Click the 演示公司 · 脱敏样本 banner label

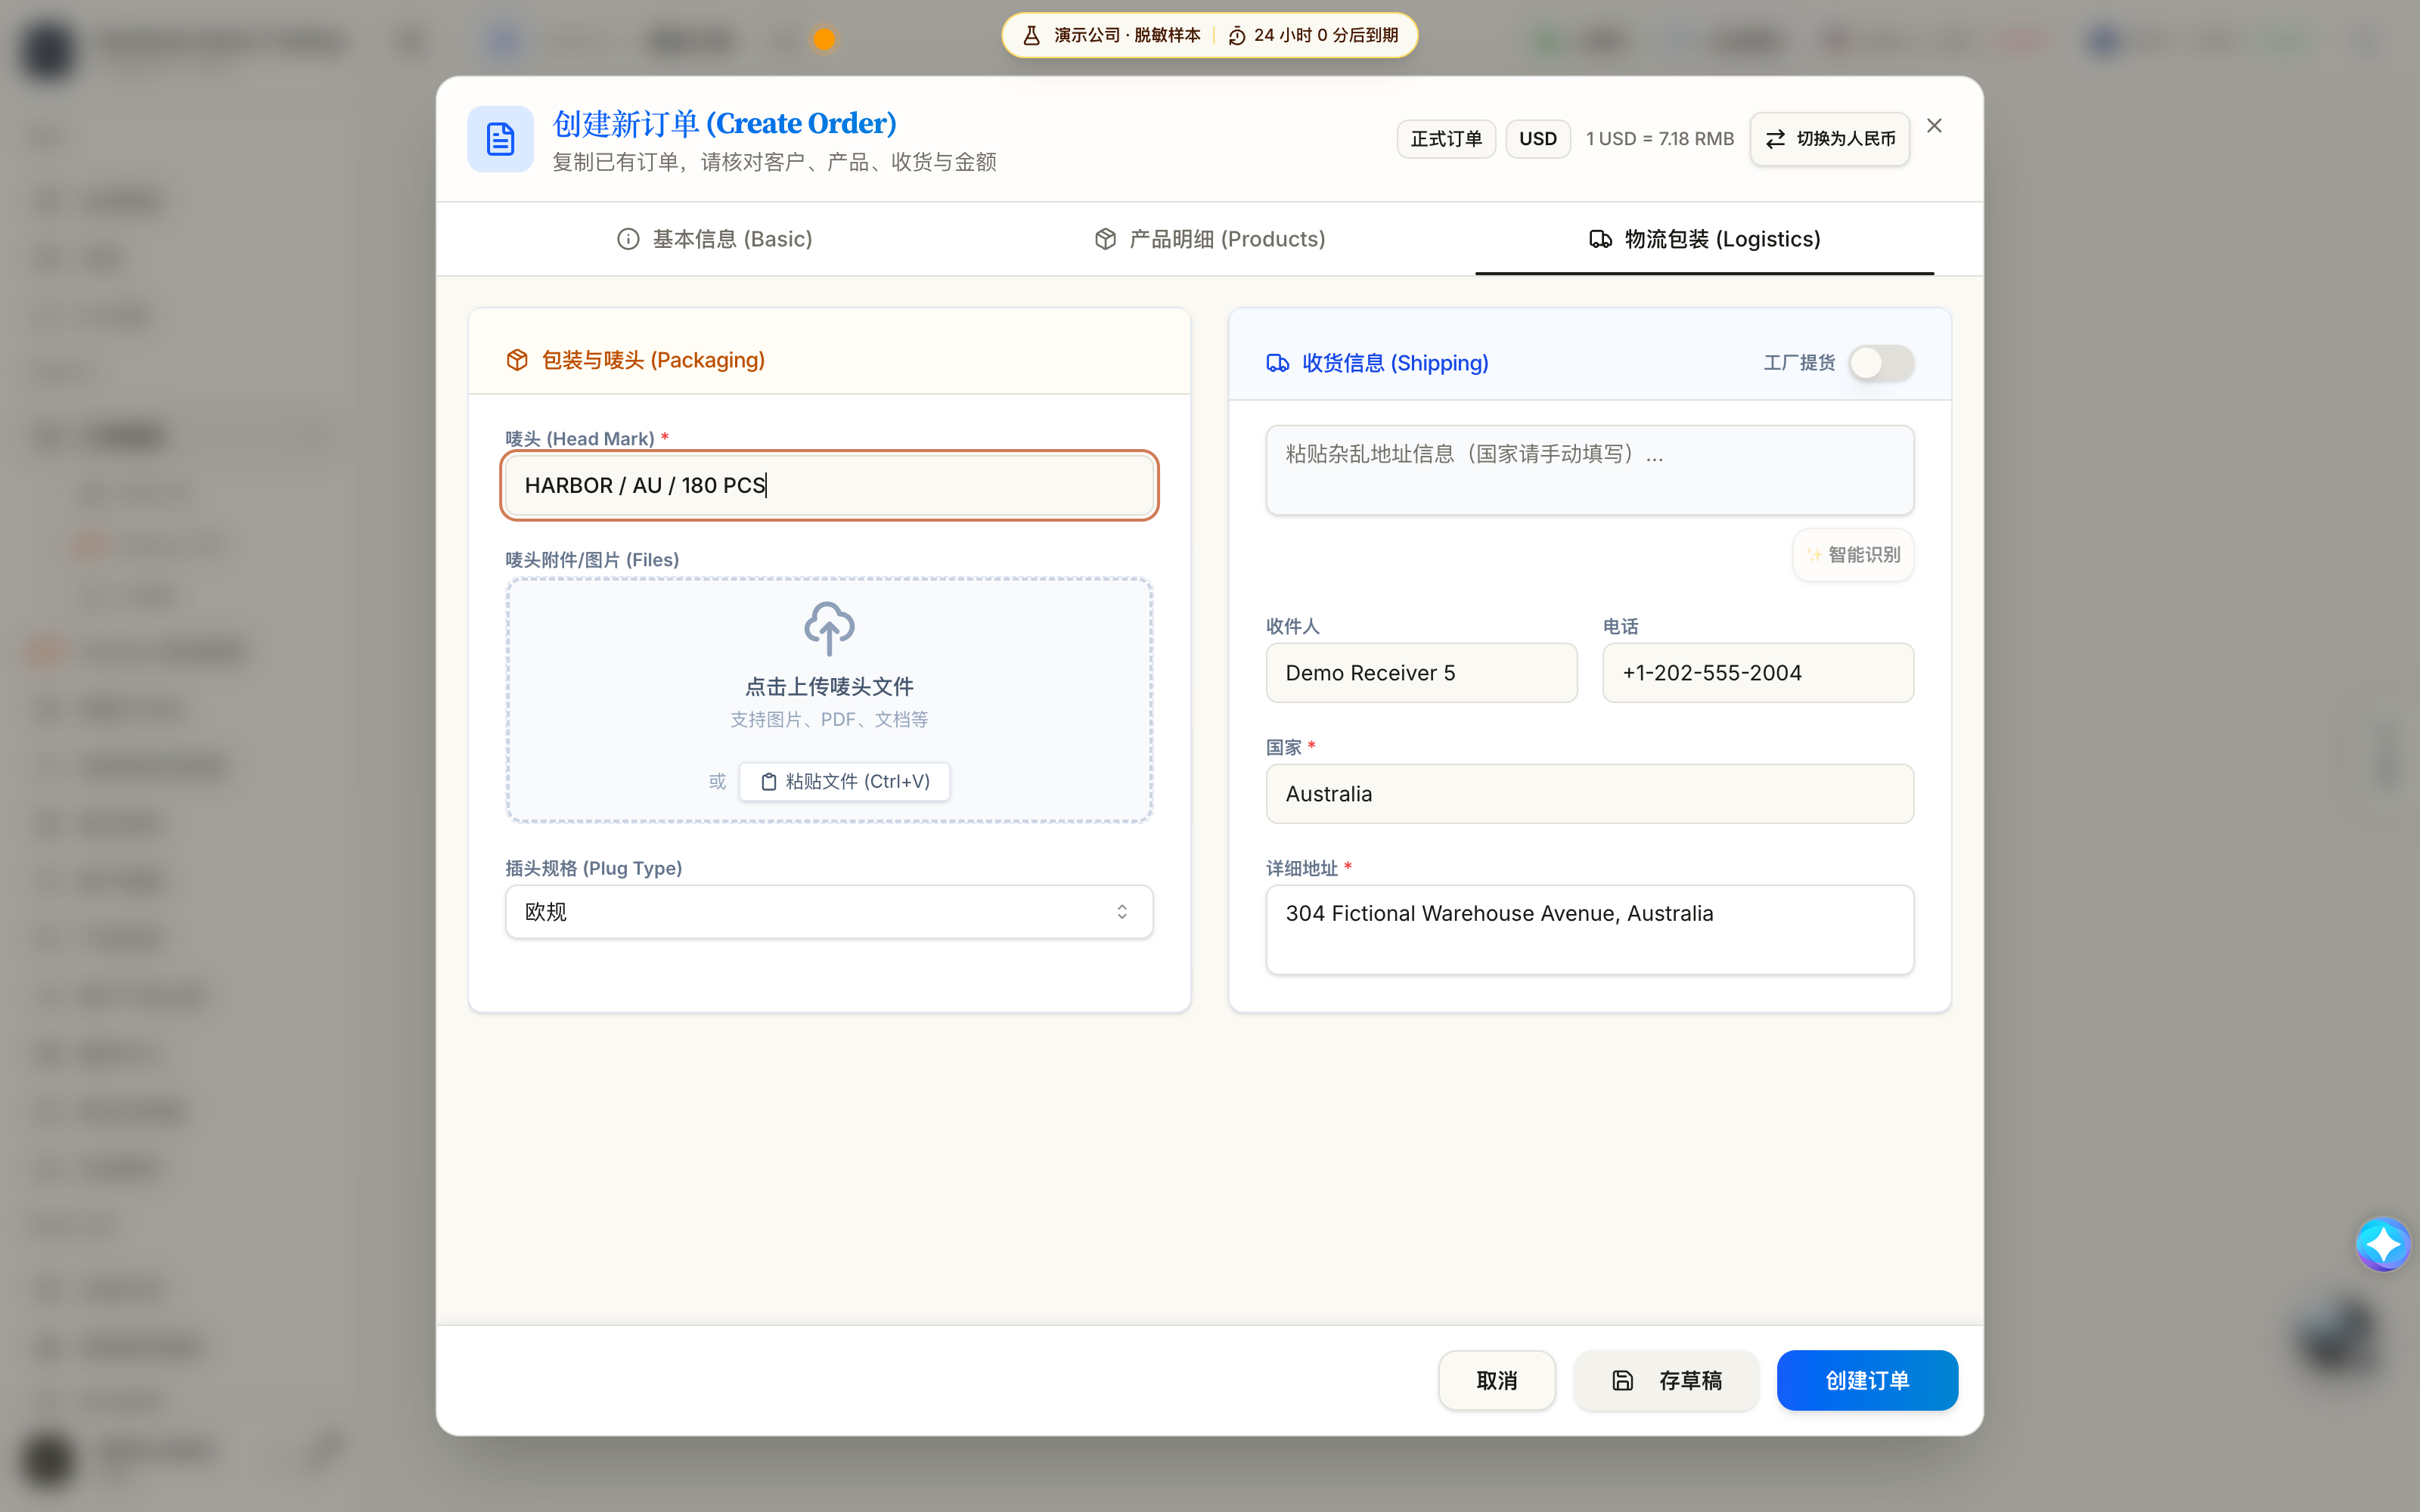pyautogui.click(x=1125, y=35)
